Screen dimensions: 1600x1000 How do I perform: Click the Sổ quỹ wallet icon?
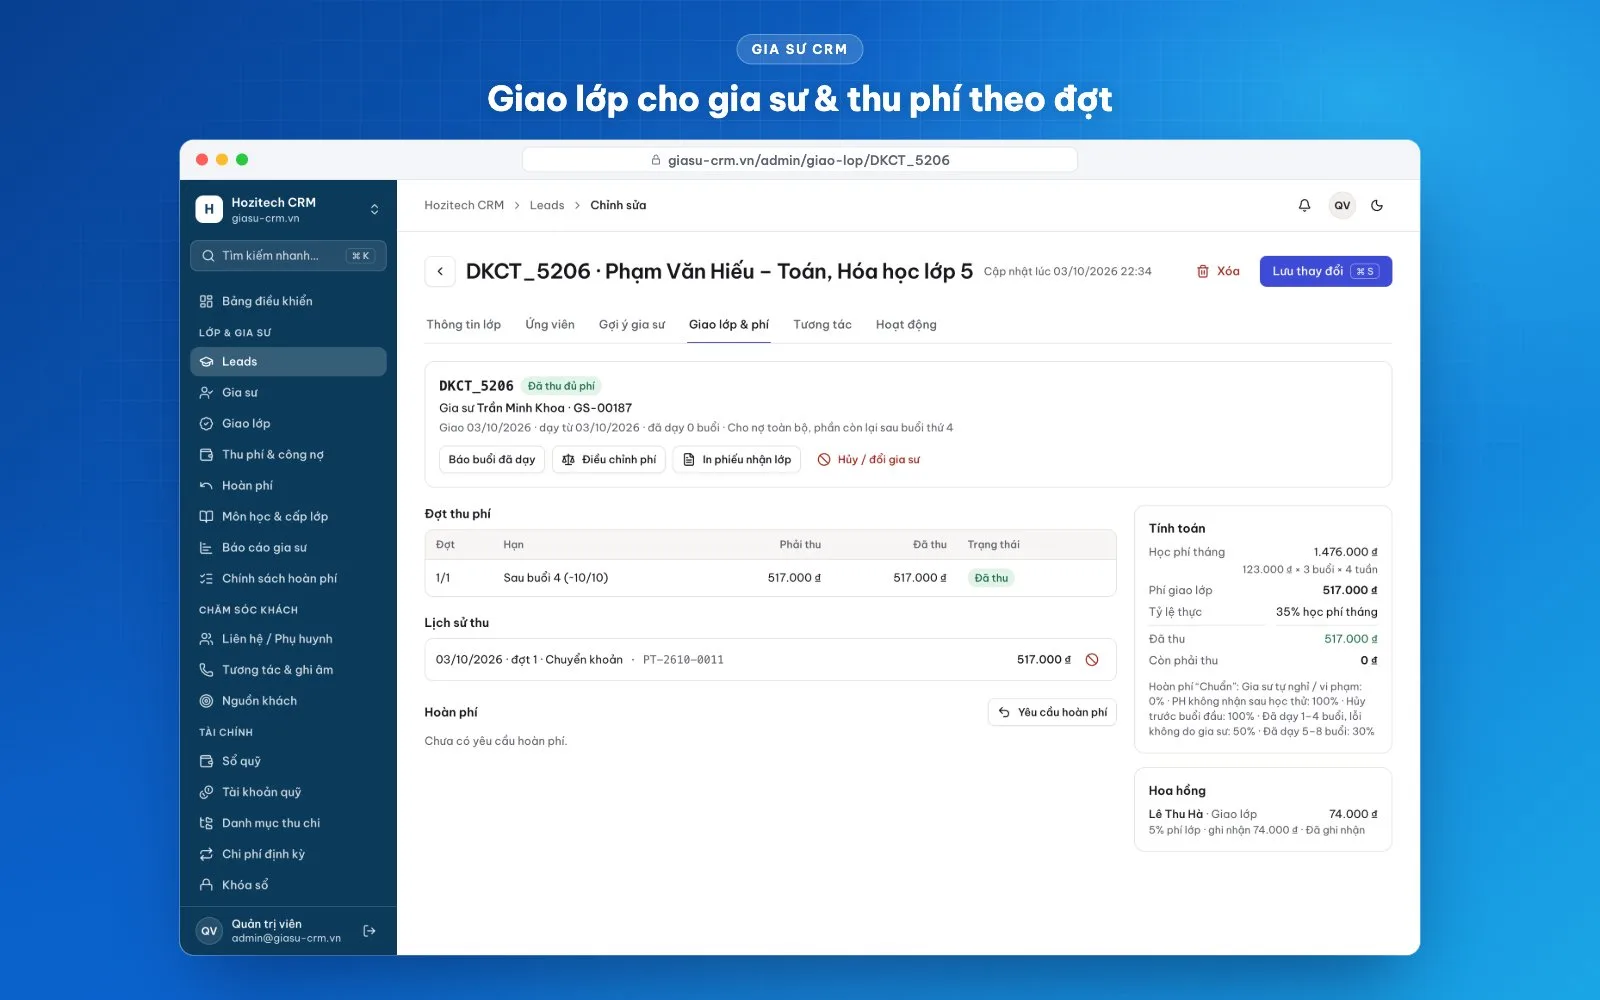pyautogui.click(x=206, y=761)
